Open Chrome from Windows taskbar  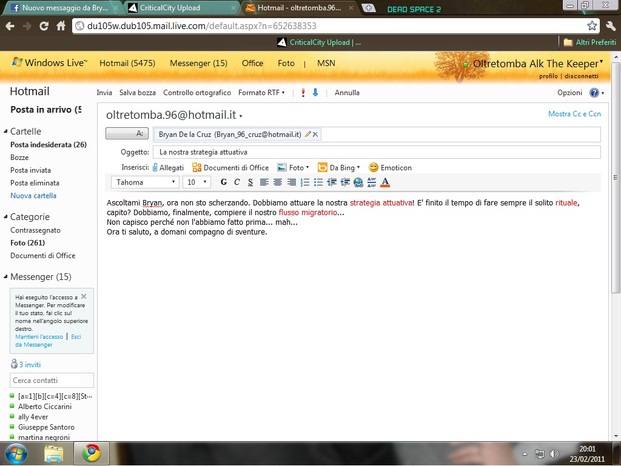coord(91,453)
